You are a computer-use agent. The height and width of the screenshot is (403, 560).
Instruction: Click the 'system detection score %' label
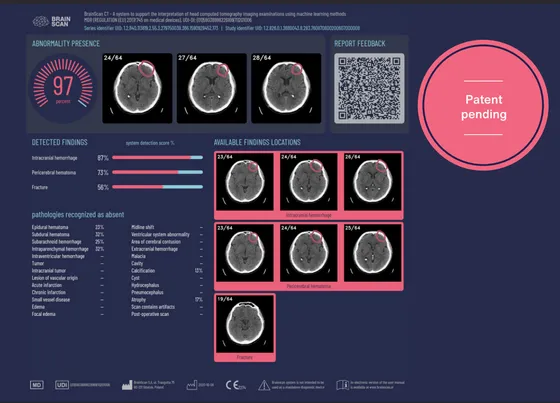tap(150, 143)
